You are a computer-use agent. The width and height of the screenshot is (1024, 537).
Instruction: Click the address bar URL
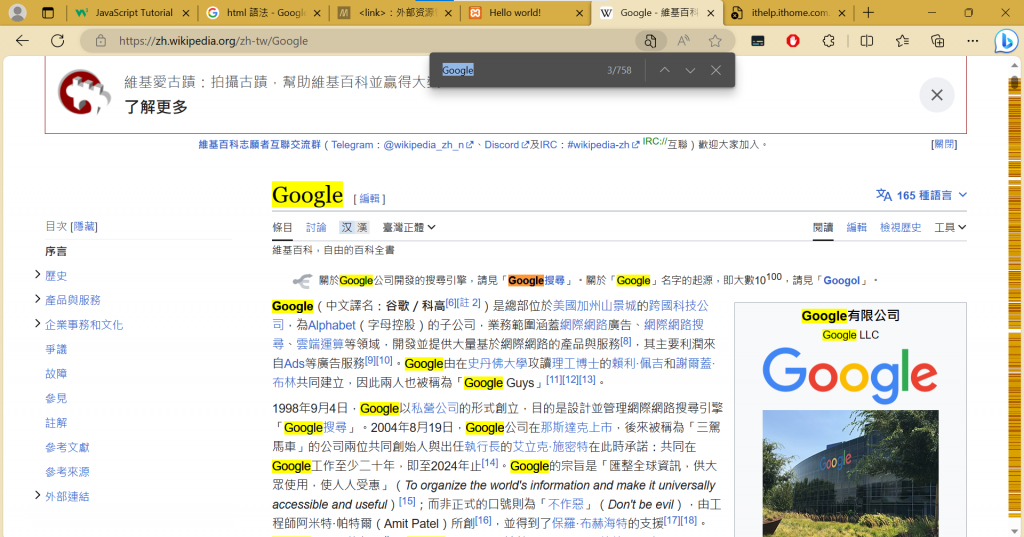[x=213, y=41]
